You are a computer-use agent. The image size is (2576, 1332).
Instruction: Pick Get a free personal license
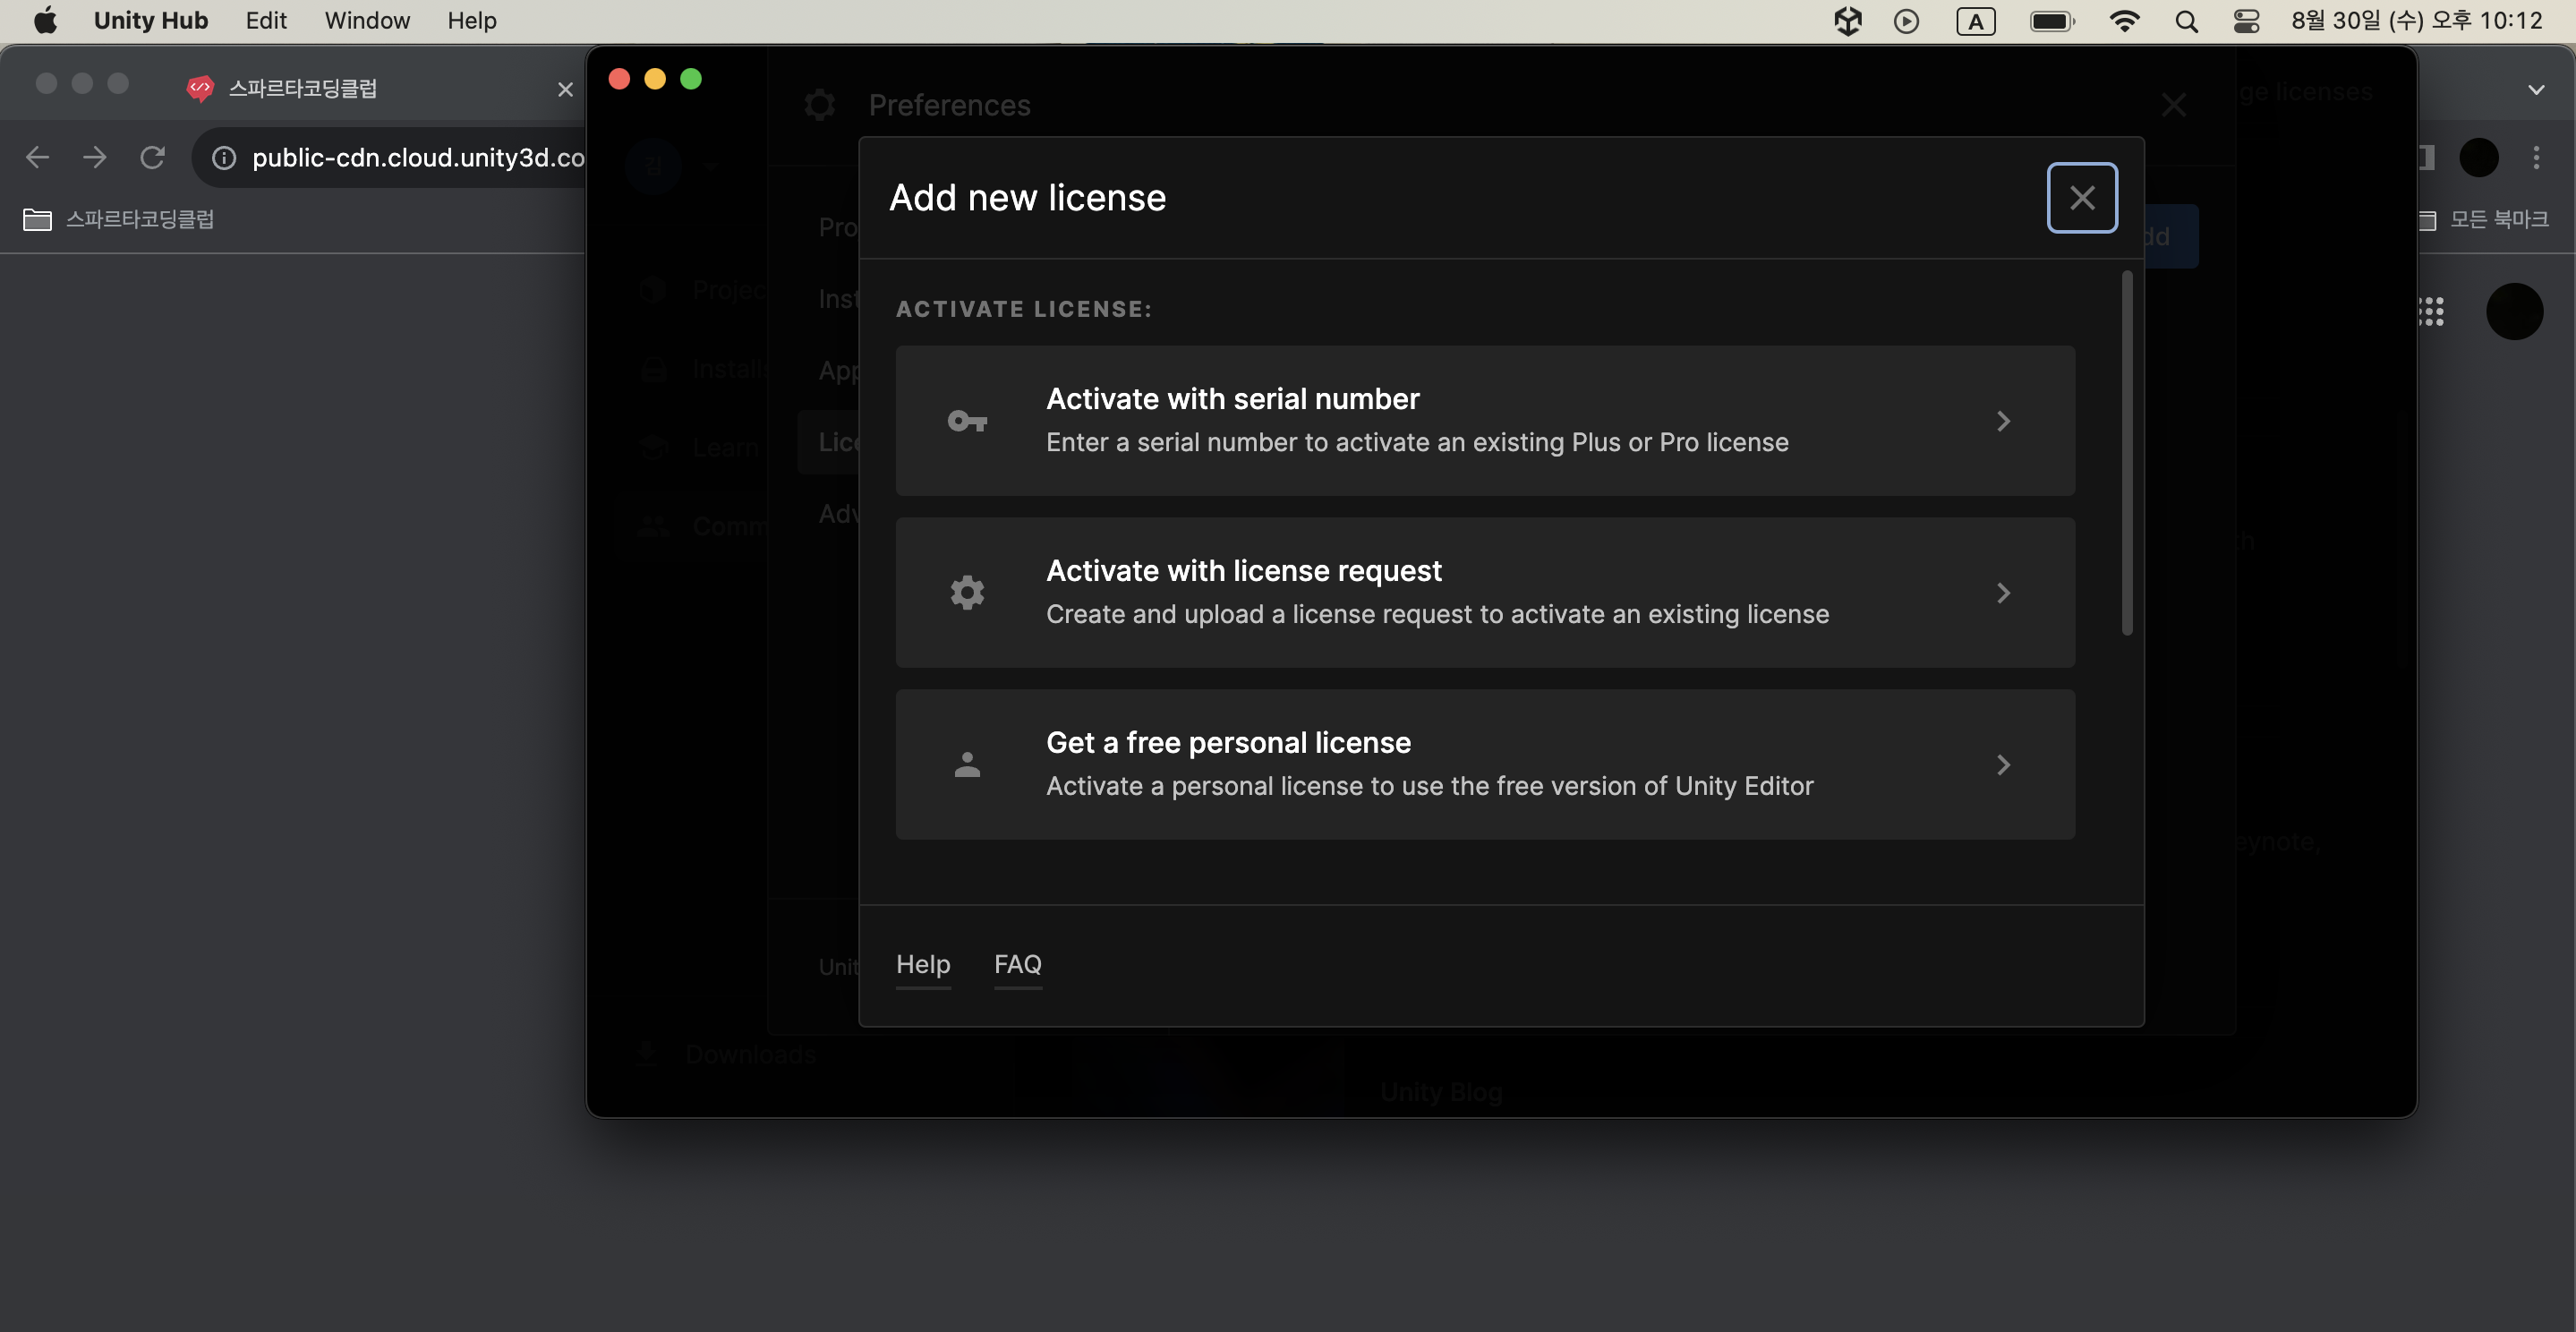tap(1485, 764)
